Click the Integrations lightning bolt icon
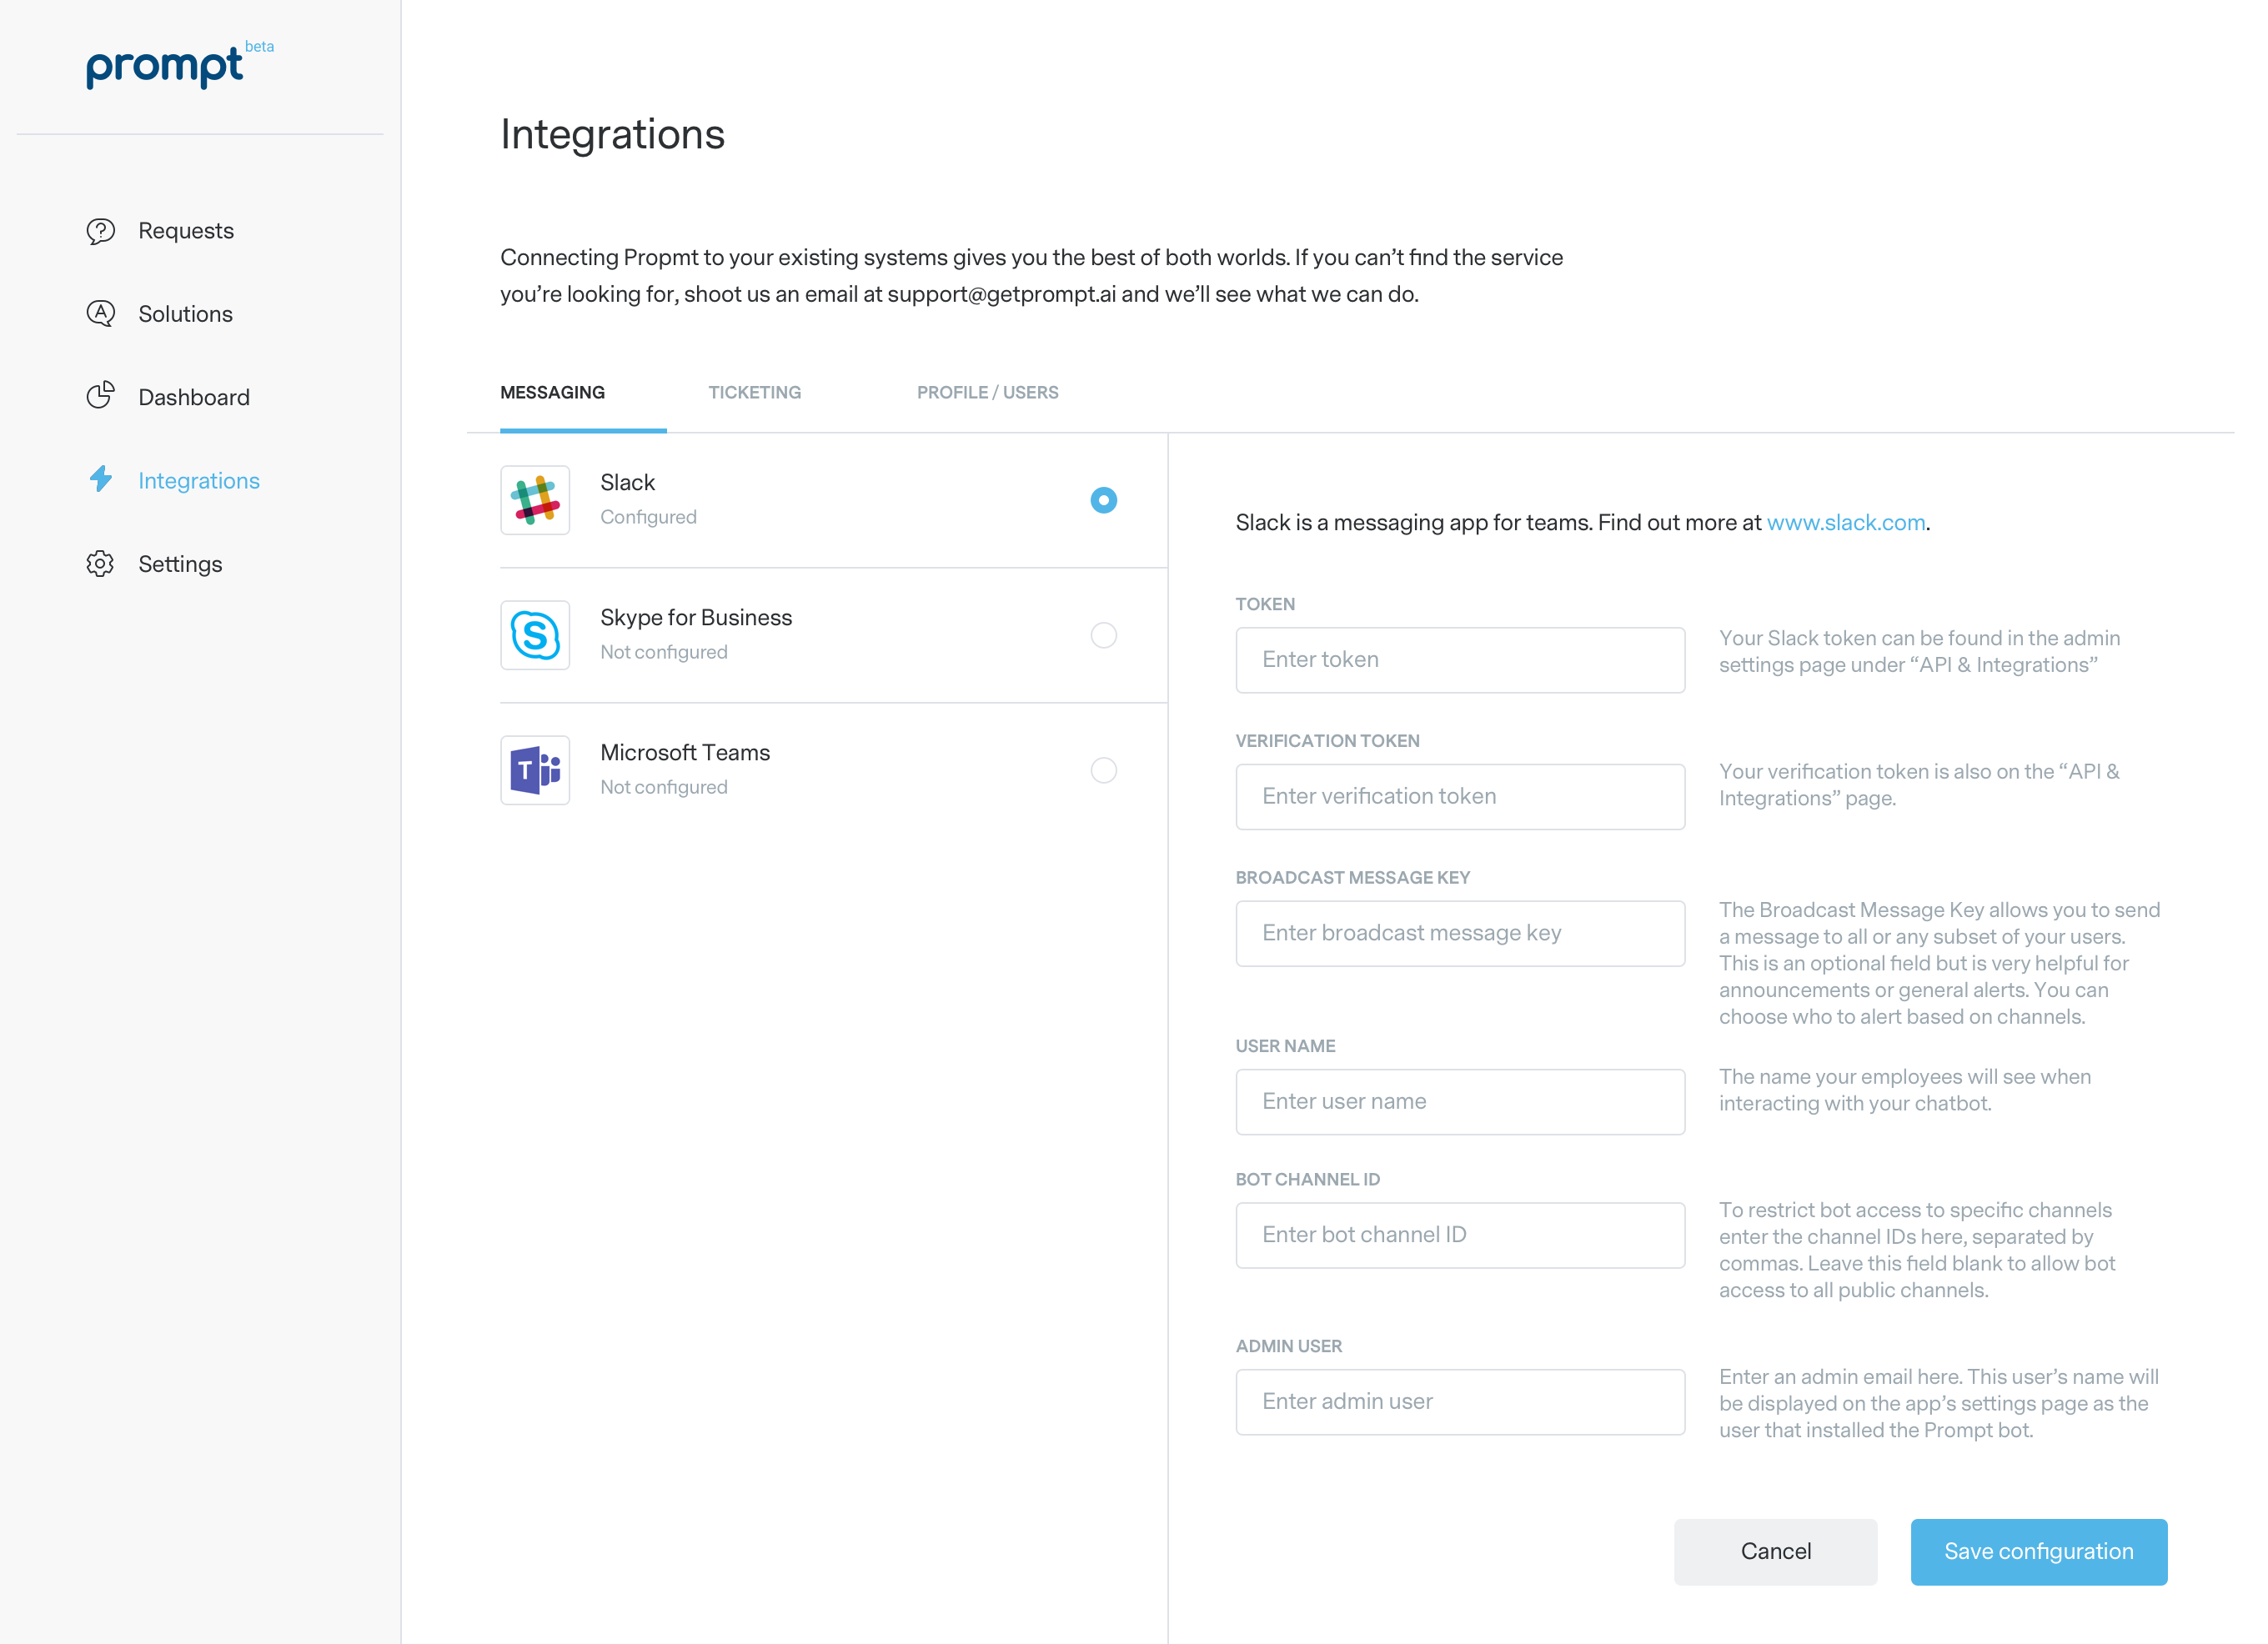Image resolution: width=2268 pixels, height=1644 pixels. (x=100, y=479)
